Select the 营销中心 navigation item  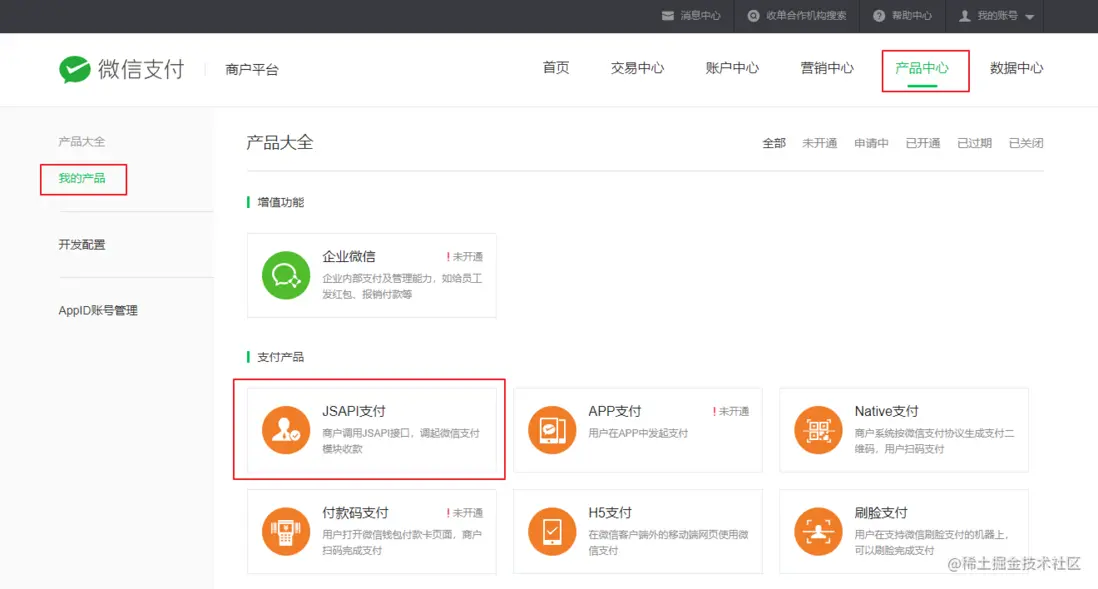pyautogui.click(x=827, y=68)
